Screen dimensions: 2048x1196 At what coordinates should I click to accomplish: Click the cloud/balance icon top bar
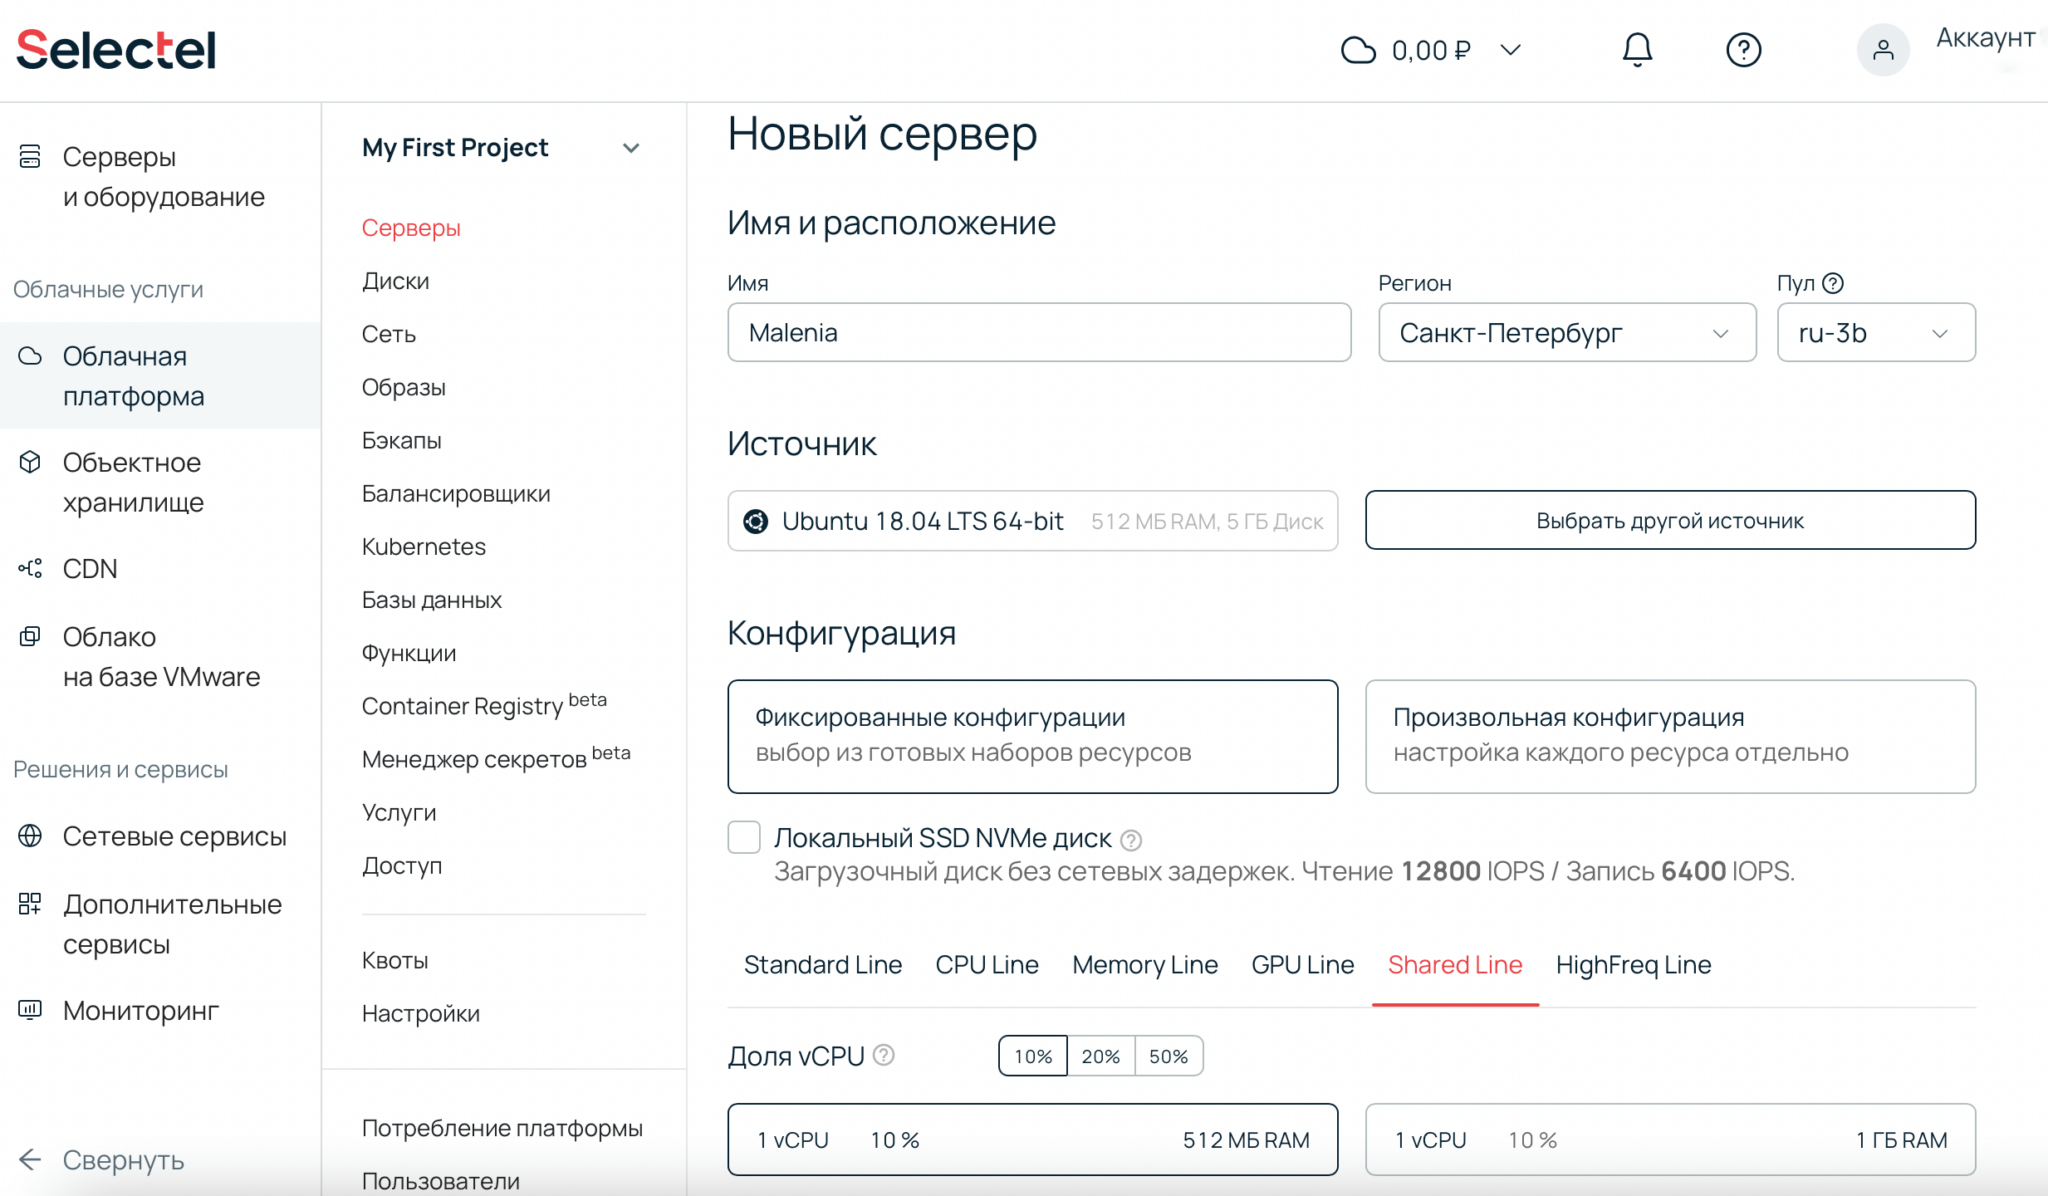[1353, 50]
